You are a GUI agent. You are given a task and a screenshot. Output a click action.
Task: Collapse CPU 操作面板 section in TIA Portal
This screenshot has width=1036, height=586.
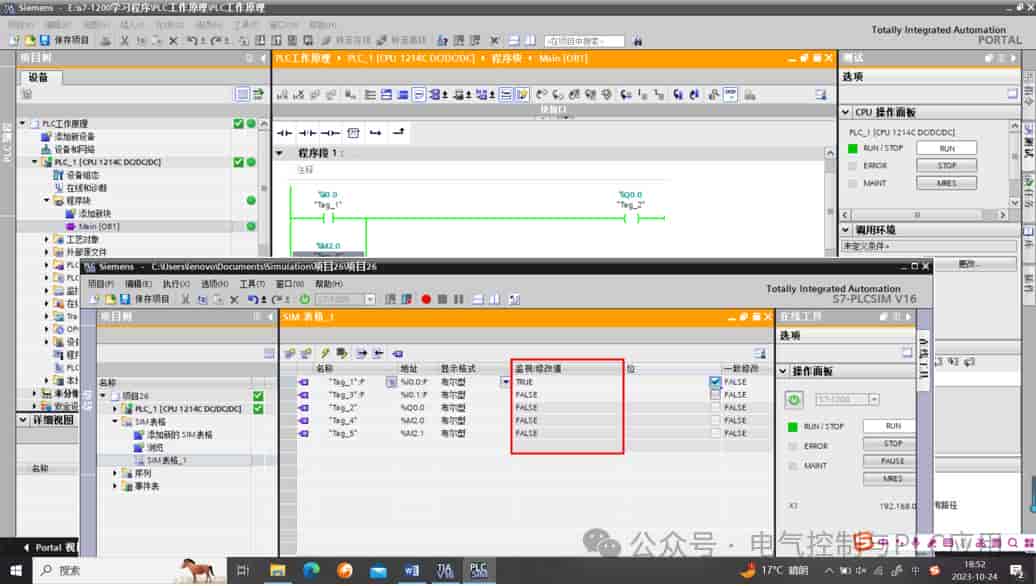[x=846, y=112]
